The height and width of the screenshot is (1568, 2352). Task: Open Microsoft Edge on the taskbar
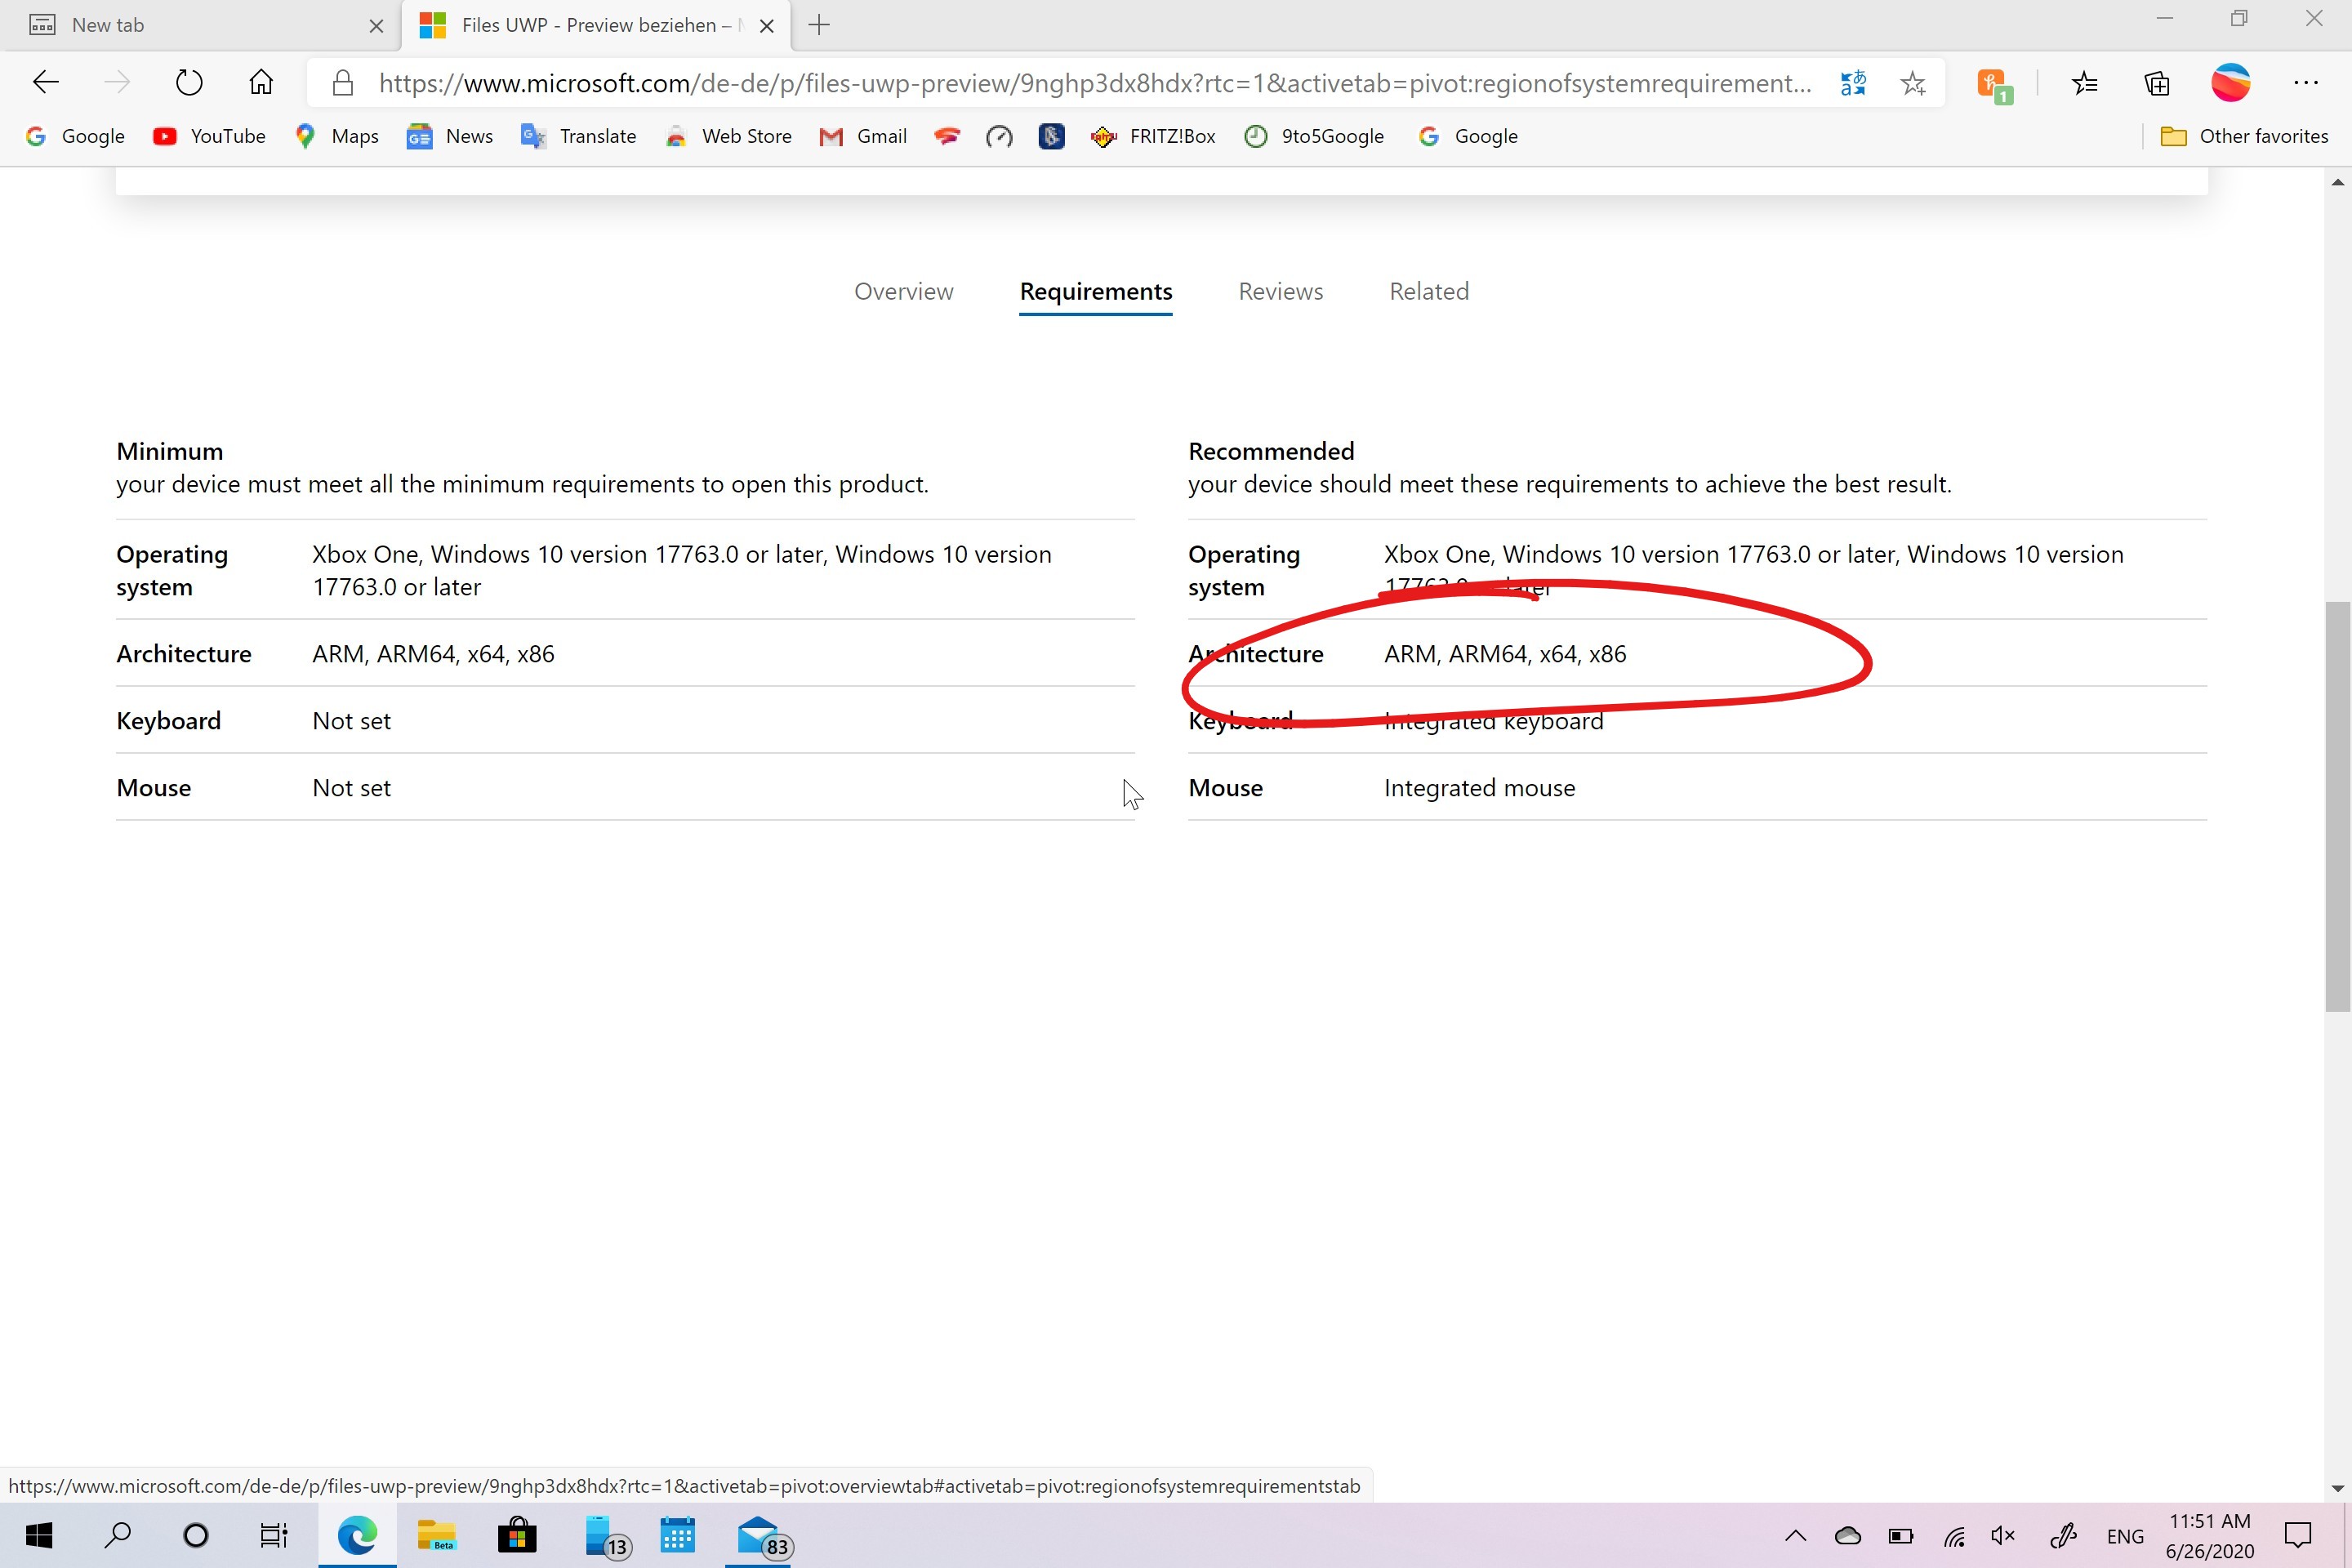357,1535
